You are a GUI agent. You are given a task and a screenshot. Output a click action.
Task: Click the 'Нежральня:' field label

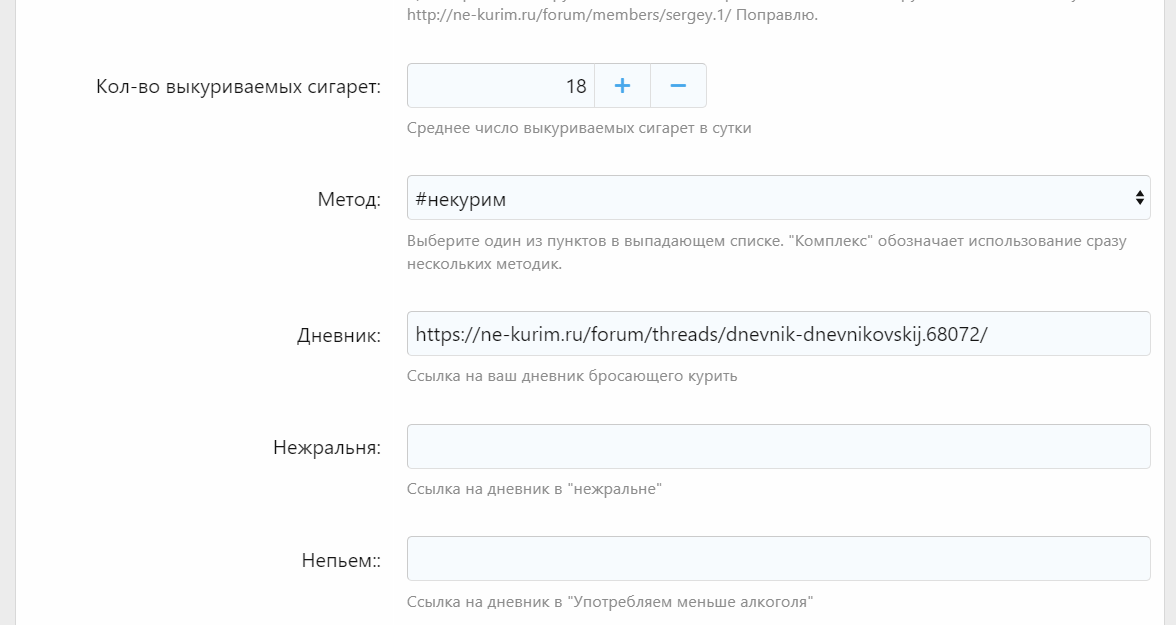[326, 448]
